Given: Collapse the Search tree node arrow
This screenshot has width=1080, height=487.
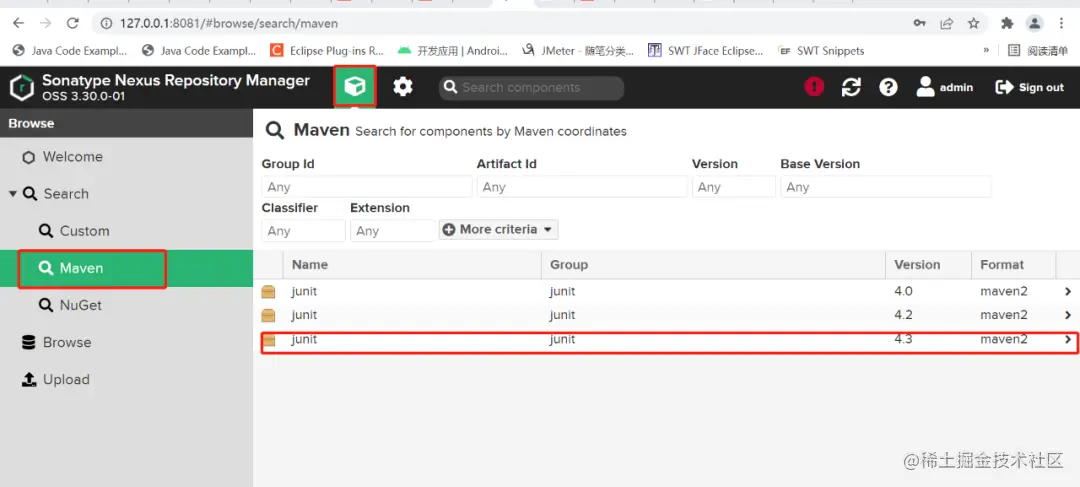Looking at the screenshot, I should [x=12, y=194].
